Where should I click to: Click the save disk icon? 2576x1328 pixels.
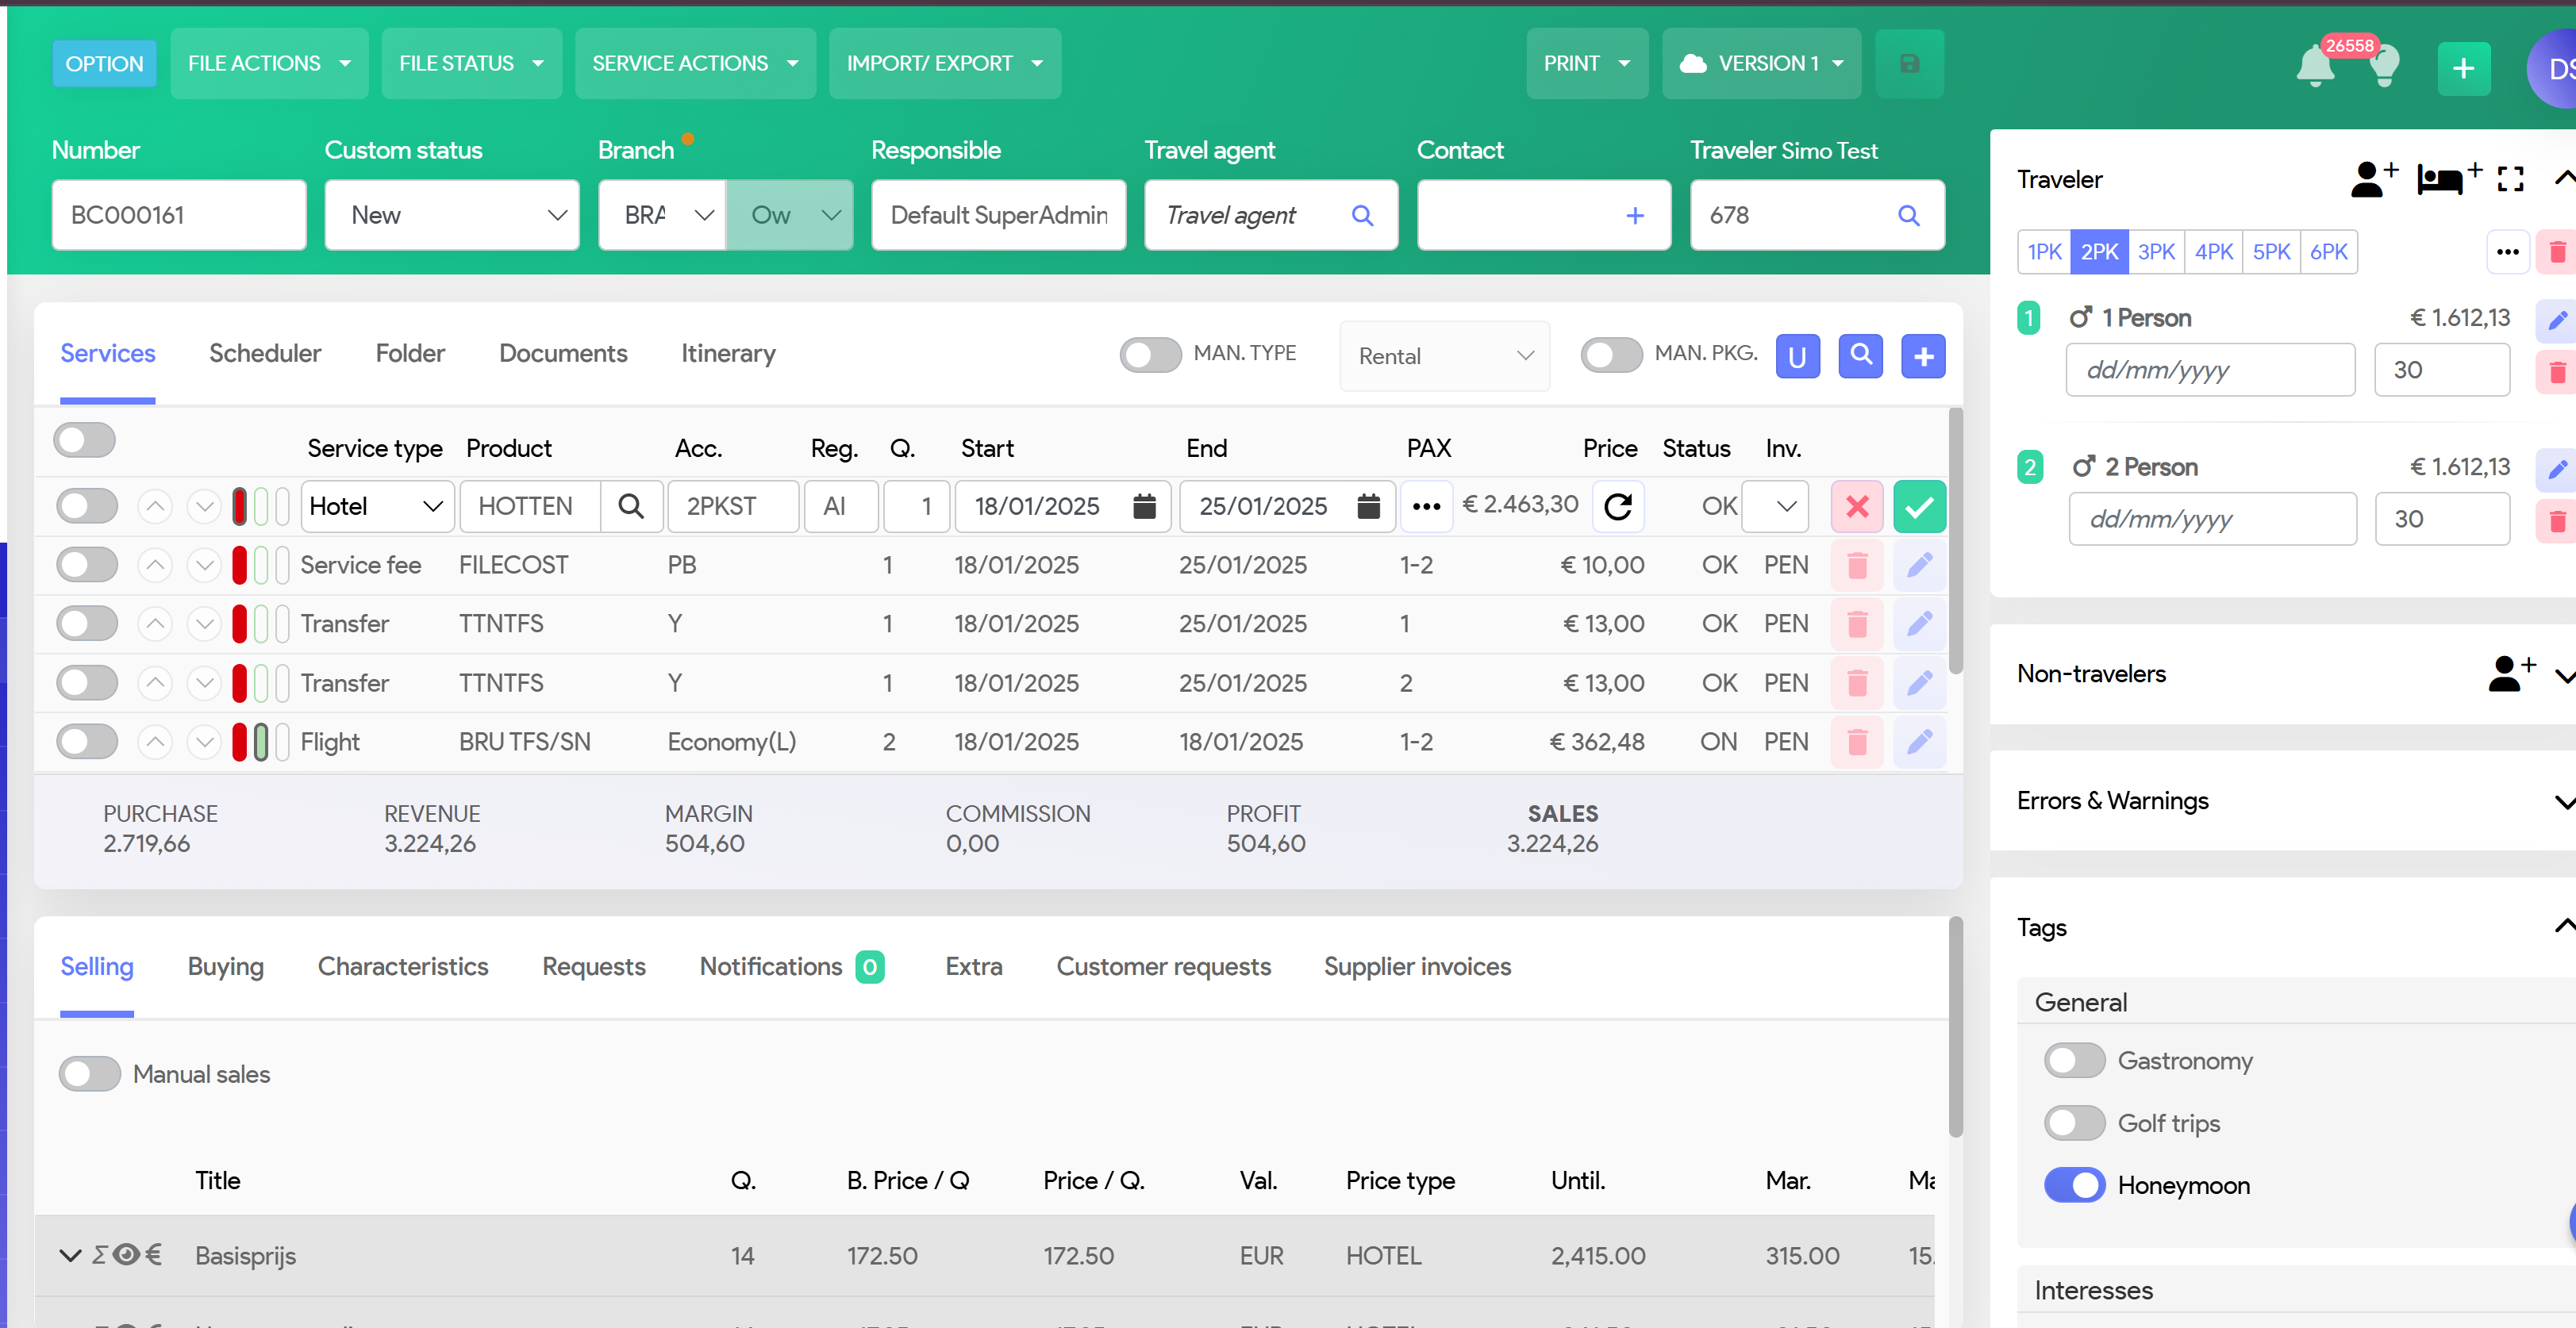[x=1909, y=64]
